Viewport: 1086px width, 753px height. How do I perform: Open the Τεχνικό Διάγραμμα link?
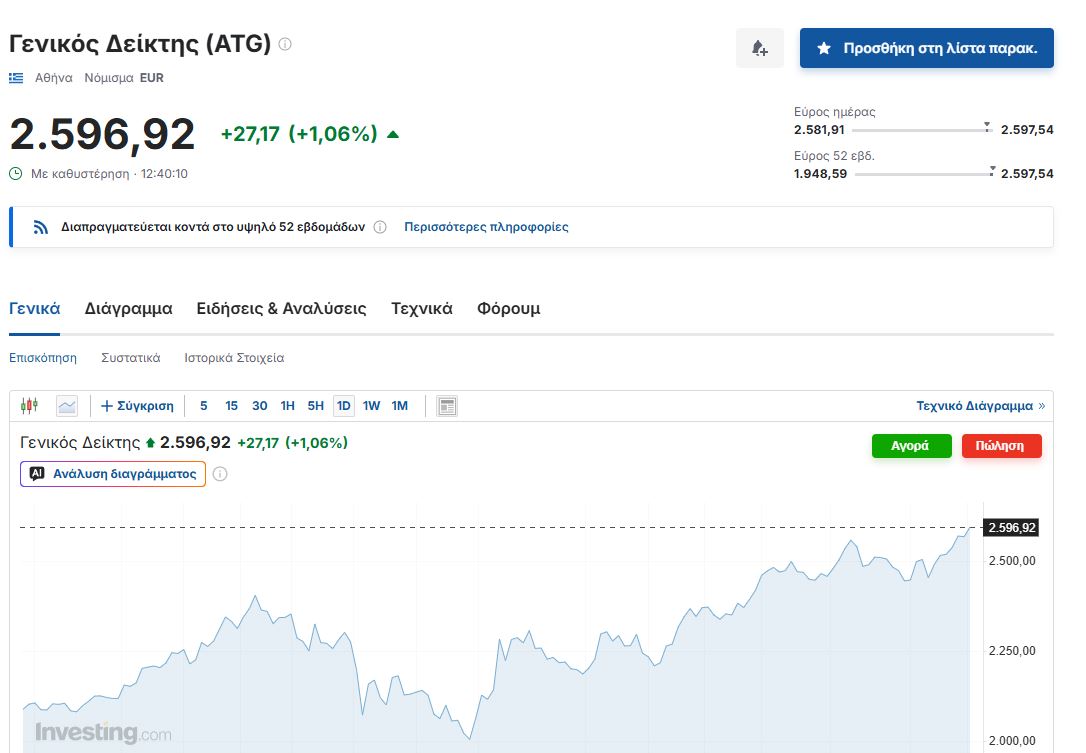980,406
